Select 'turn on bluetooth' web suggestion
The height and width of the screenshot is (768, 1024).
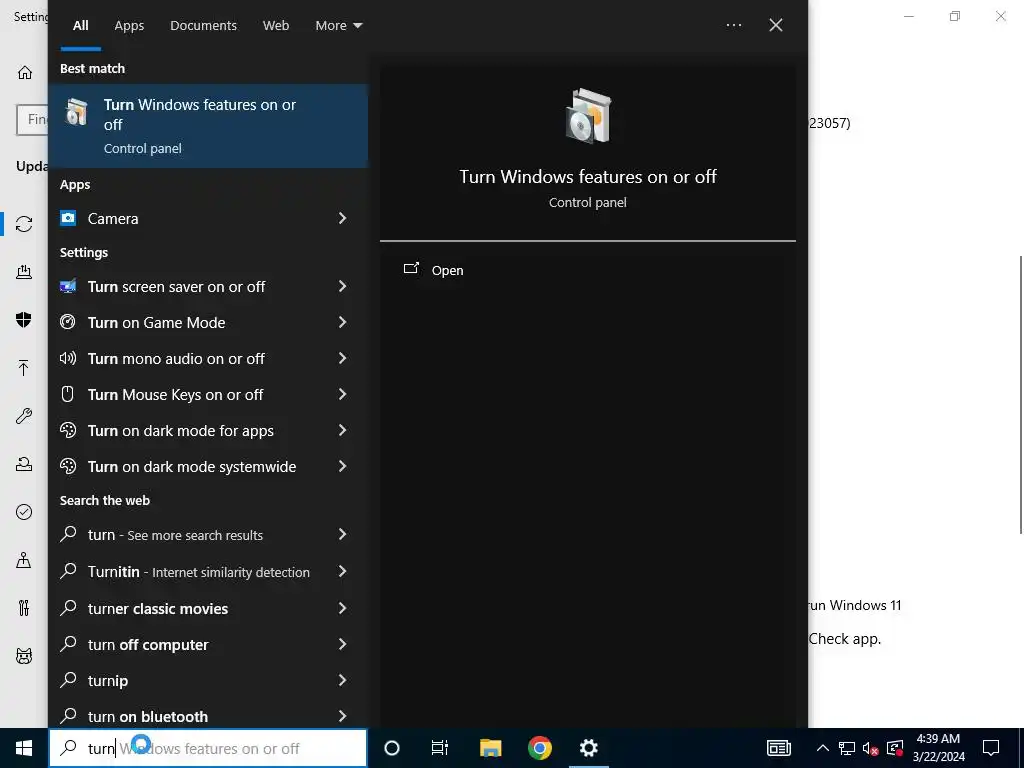[x=208, y=716]
